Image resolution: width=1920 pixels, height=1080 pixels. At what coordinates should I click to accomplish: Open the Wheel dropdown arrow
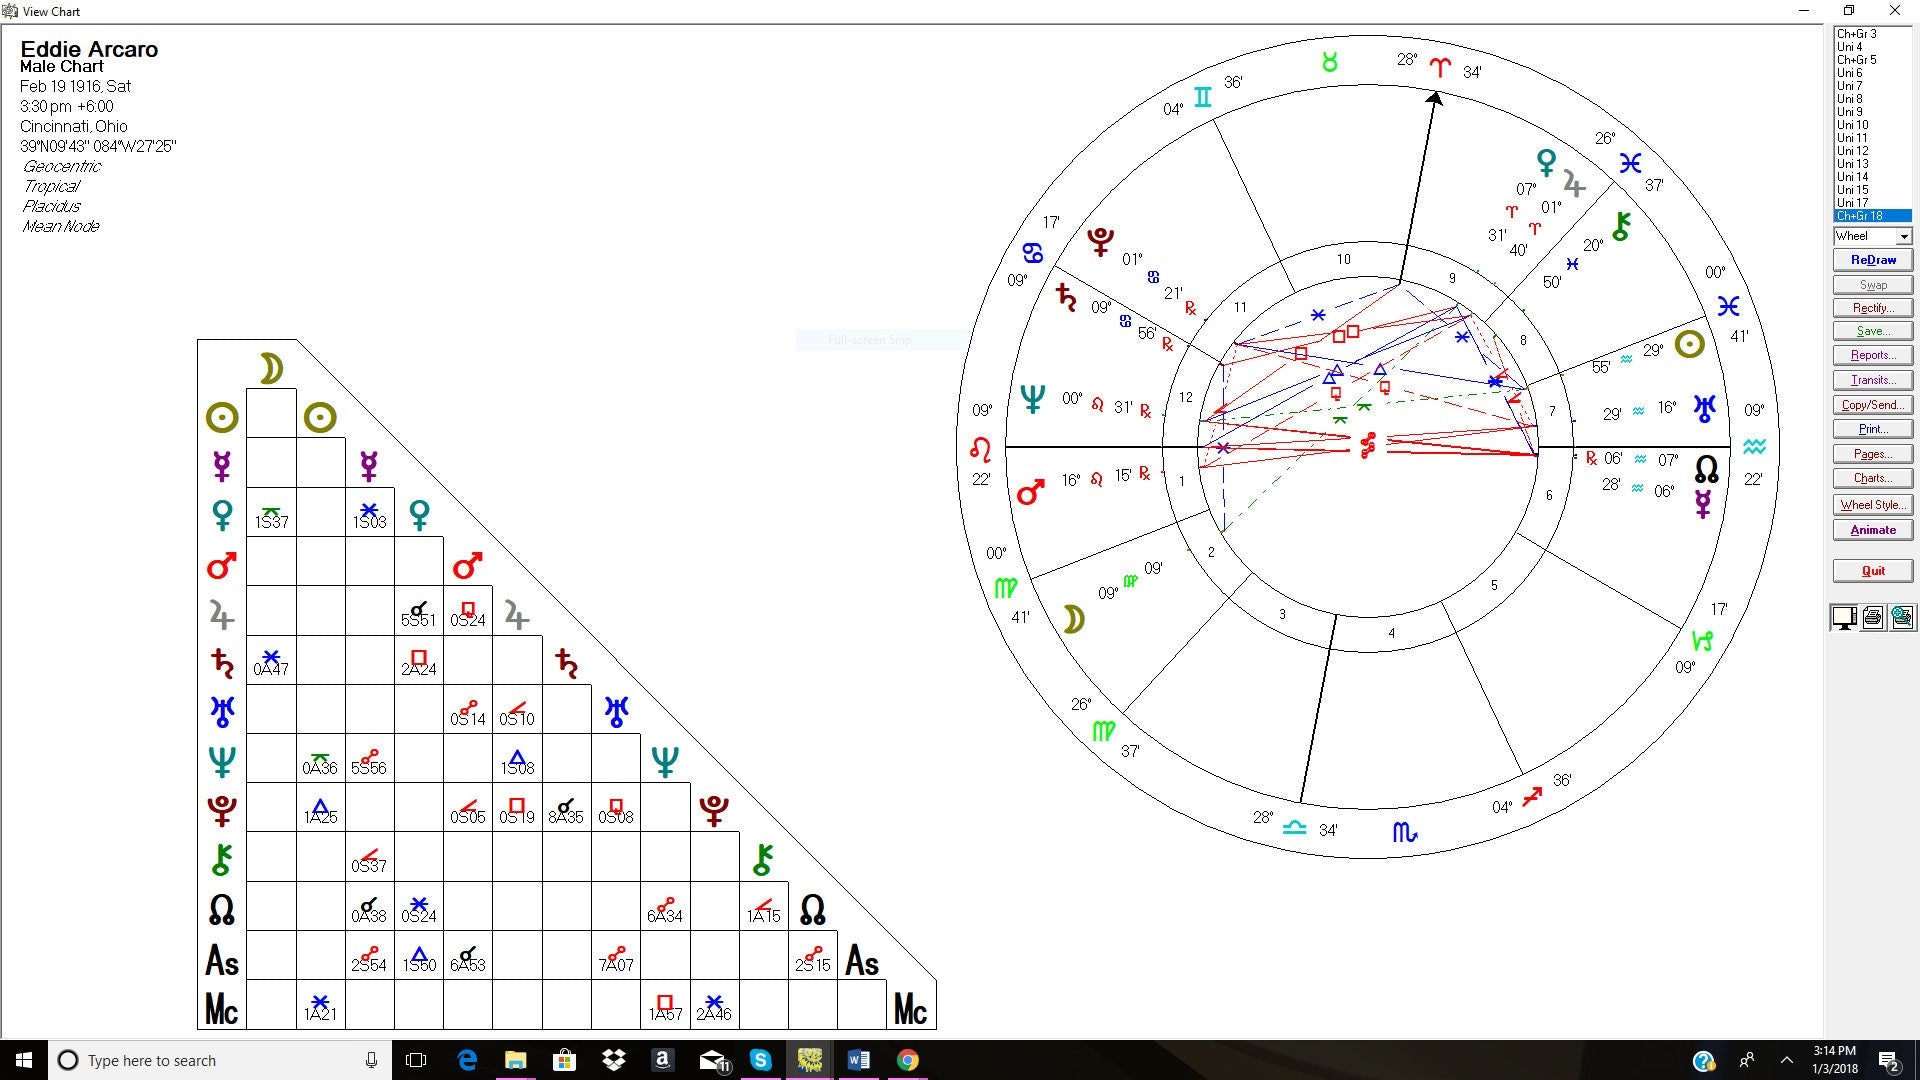click(1903, 237)
